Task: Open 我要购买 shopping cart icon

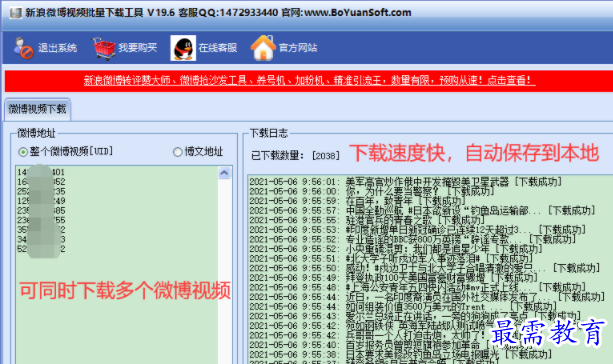Action: click(104, 48)
